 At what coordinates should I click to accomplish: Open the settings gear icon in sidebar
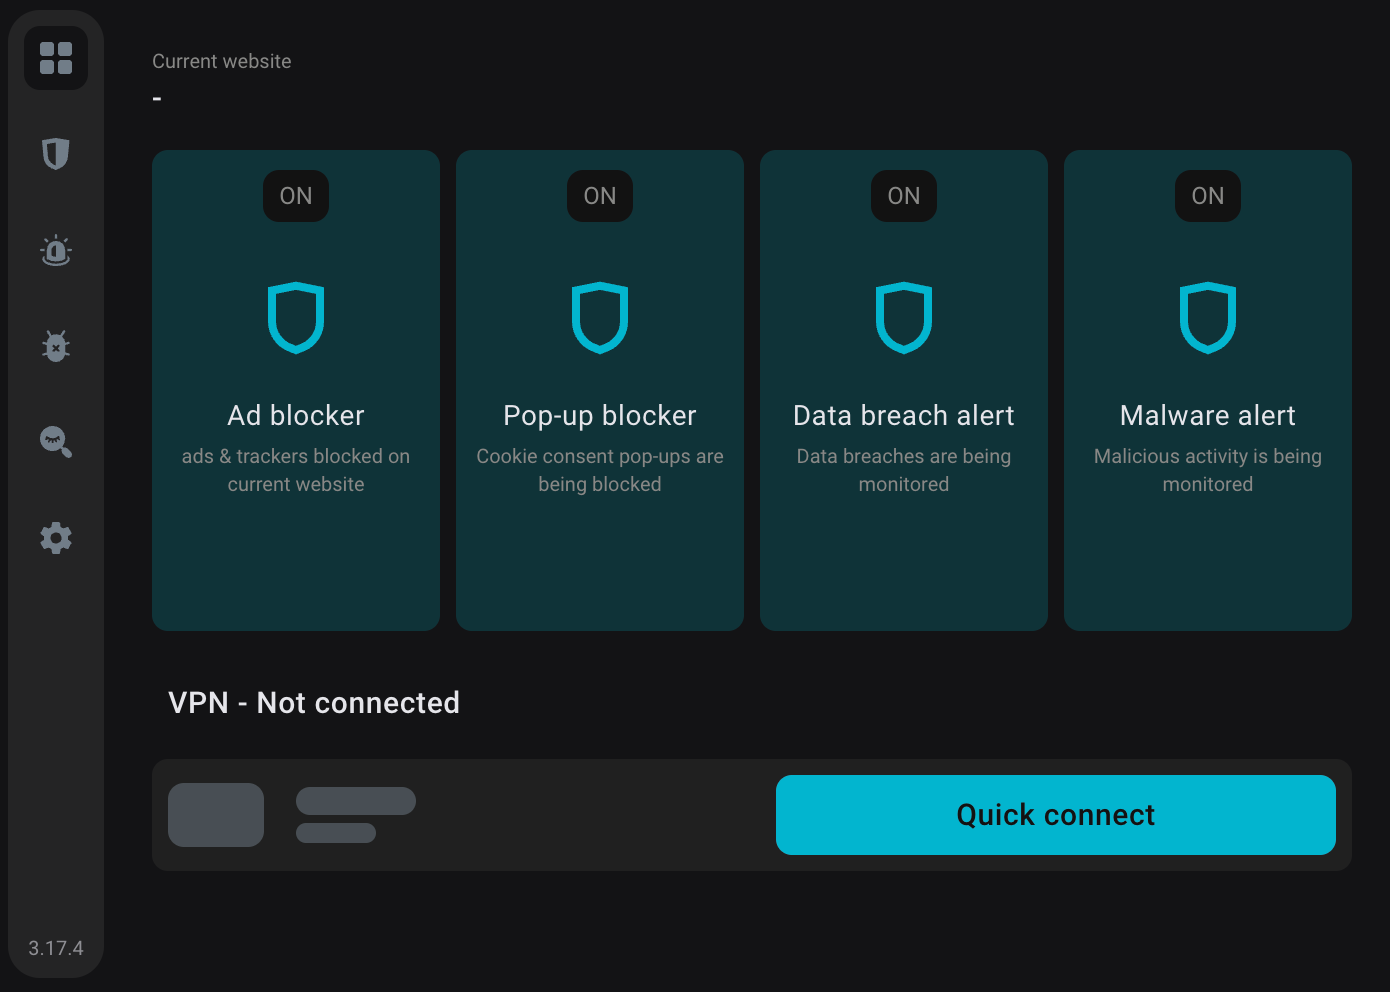point(56,538)
